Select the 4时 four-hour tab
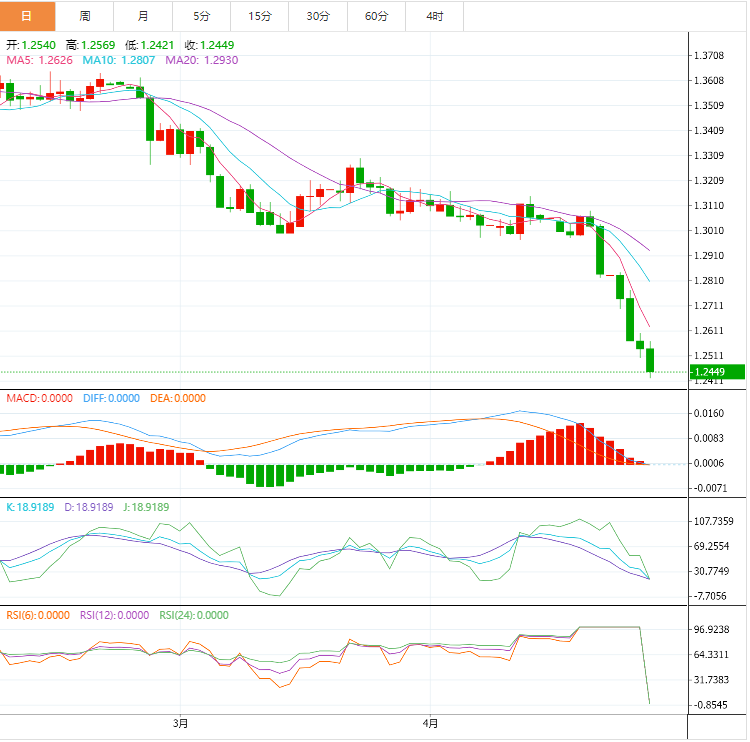The image size is (750, 742). coord(435,16)
